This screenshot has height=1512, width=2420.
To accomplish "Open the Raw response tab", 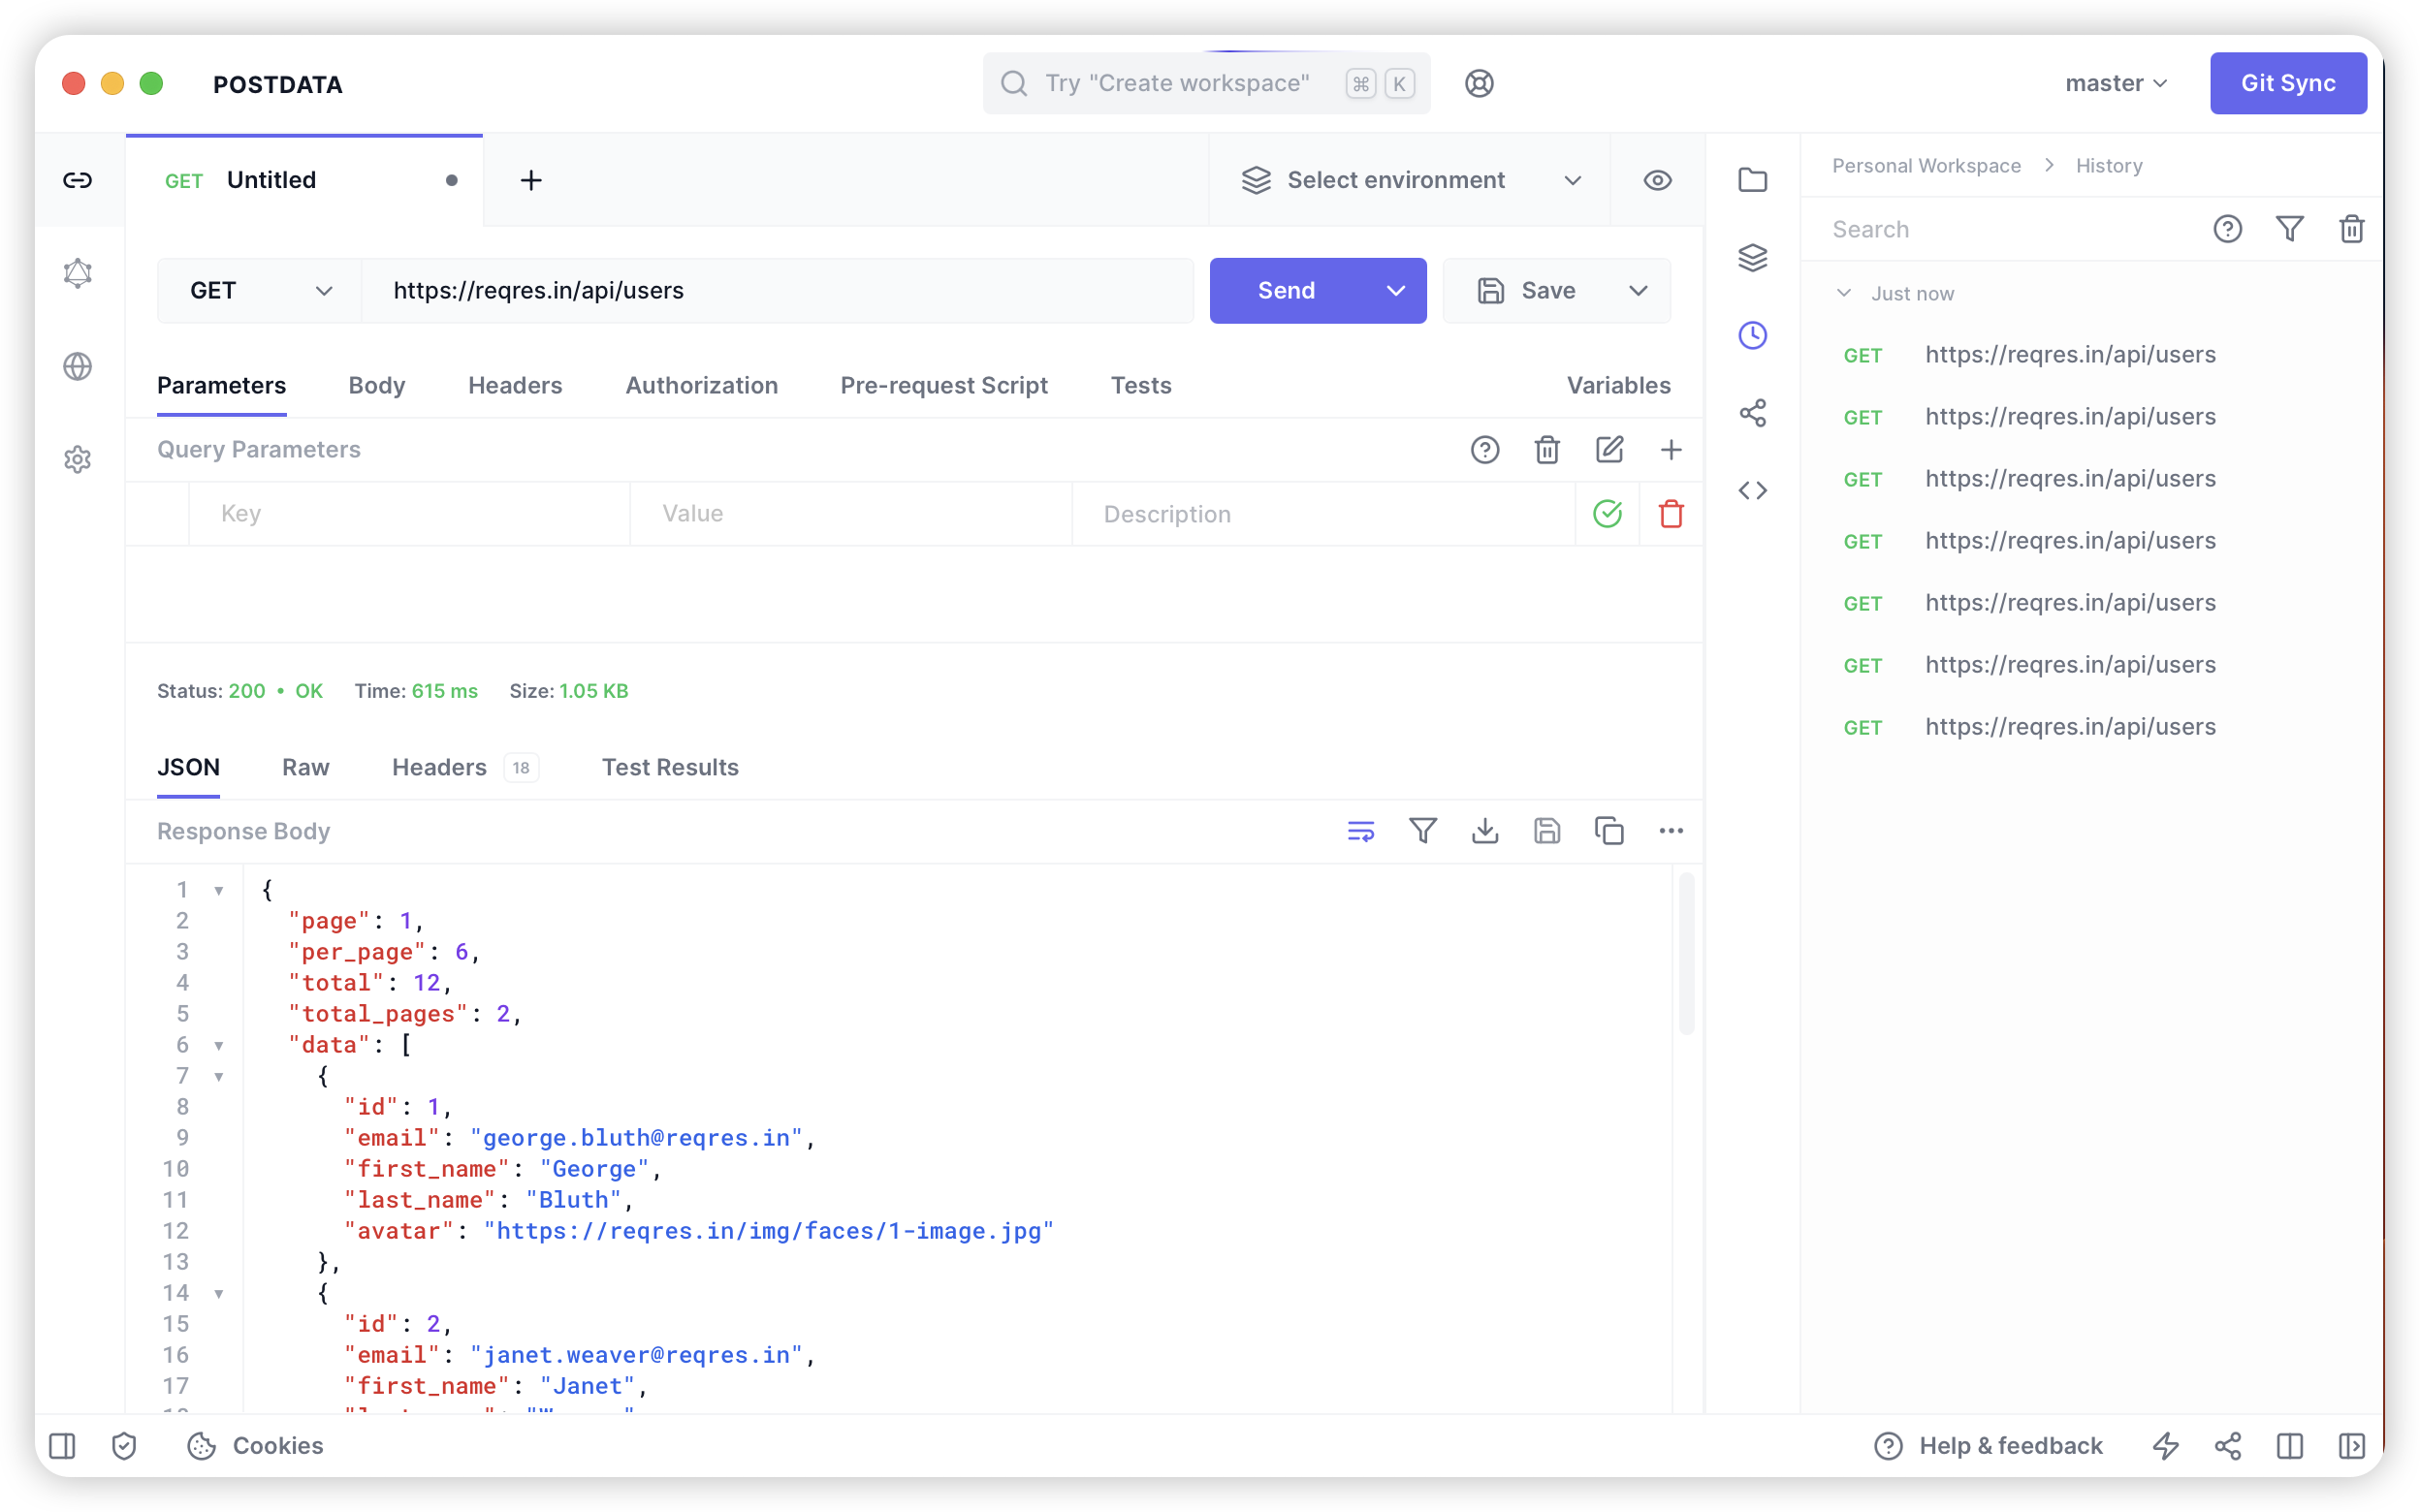I will click(x=305, y=767).
